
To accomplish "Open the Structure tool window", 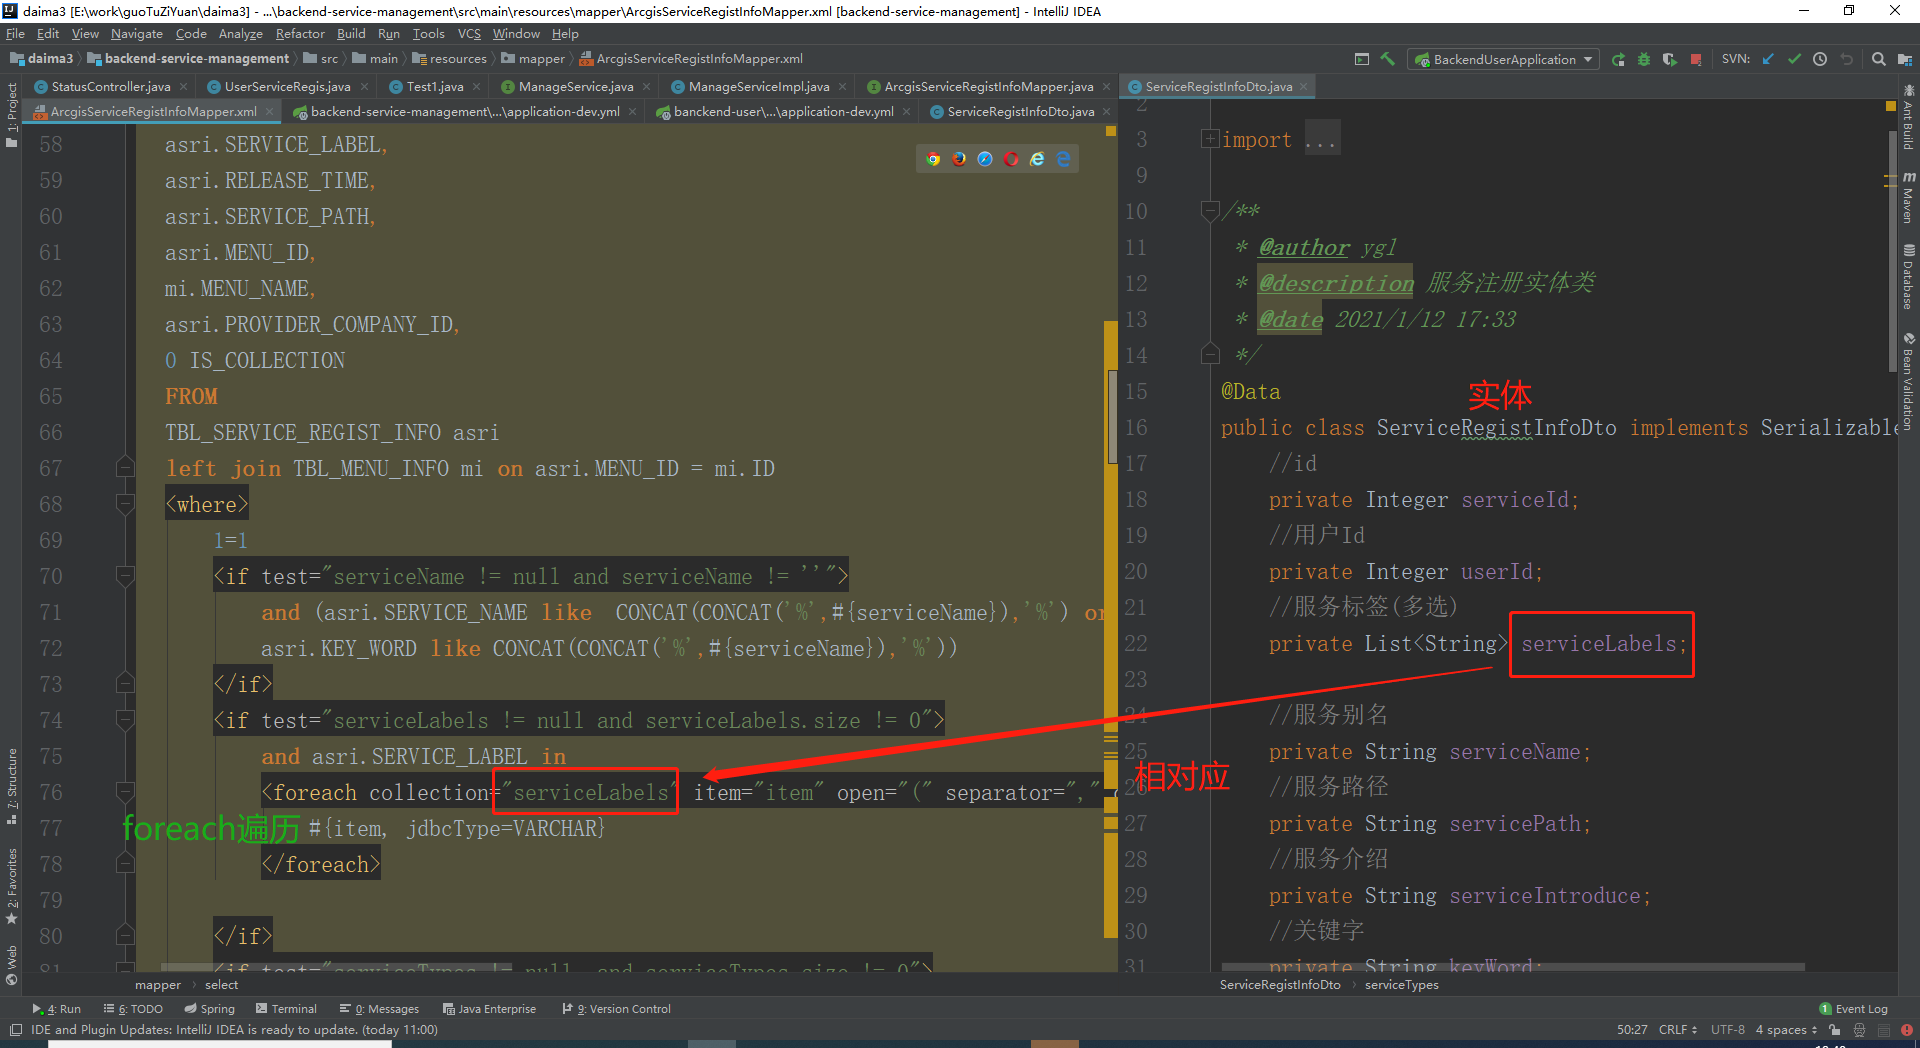I will click(x=11, y=786).
